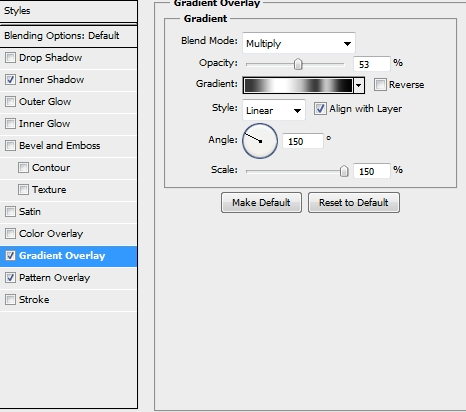Tick the Outer Glow checkbox

[10, 102]
